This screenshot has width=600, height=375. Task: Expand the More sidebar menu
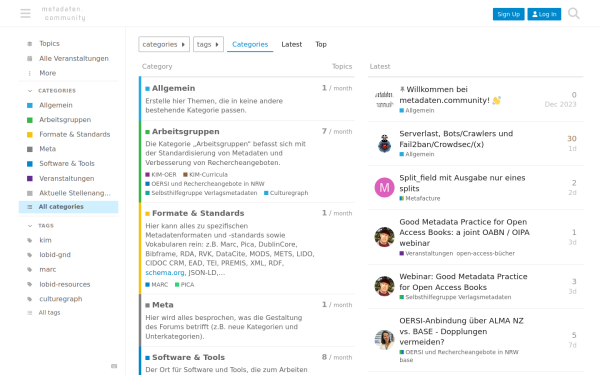click(x=47, y=73)
